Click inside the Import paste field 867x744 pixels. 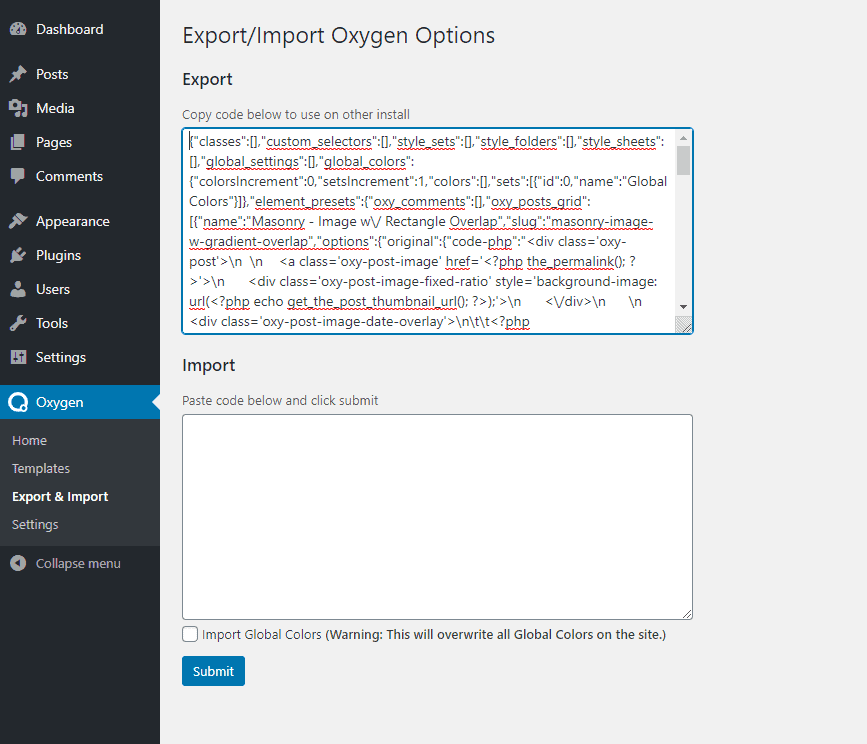point(436,516)
